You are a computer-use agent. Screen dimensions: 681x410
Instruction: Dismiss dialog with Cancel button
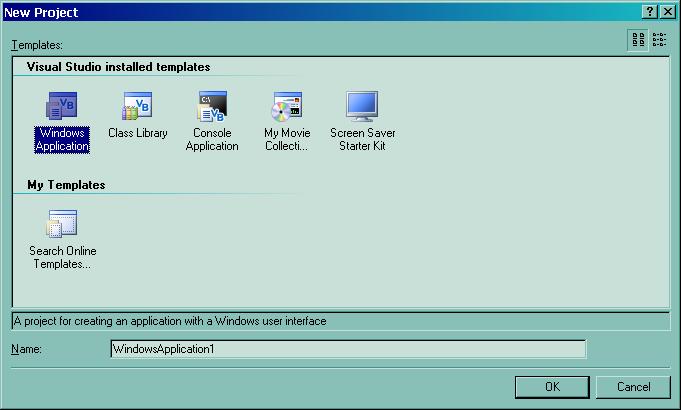(633, 387)
